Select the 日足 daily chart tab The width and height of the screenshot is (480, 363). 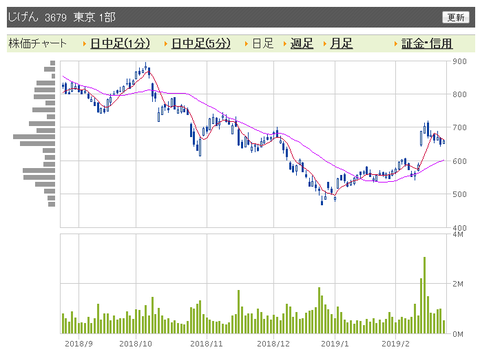(263, 43)
